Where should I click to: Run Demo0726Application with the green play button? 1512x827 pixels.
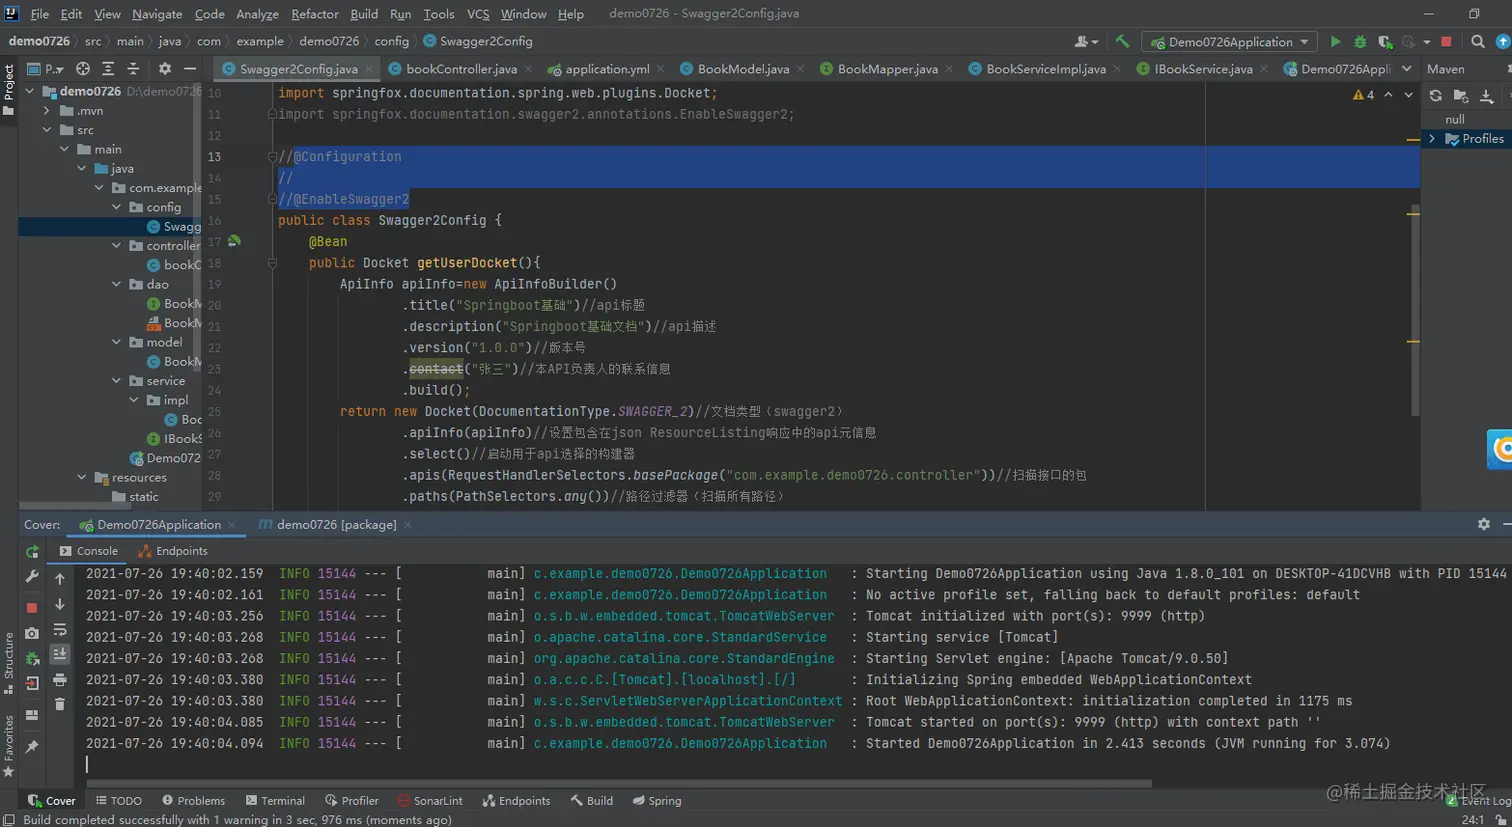coord(1335,42)
